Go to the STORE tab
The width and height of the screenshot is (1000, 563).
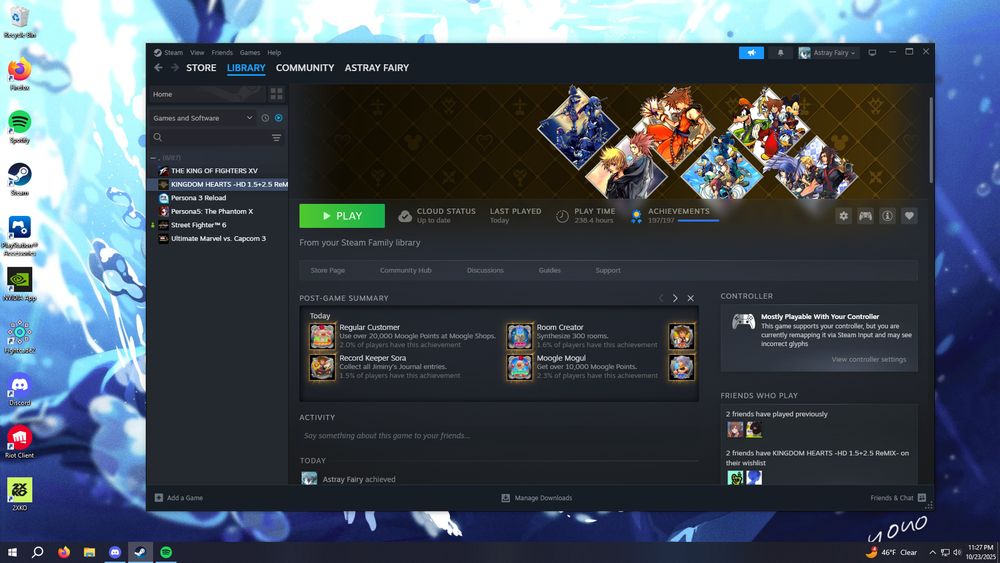(201, 68)
